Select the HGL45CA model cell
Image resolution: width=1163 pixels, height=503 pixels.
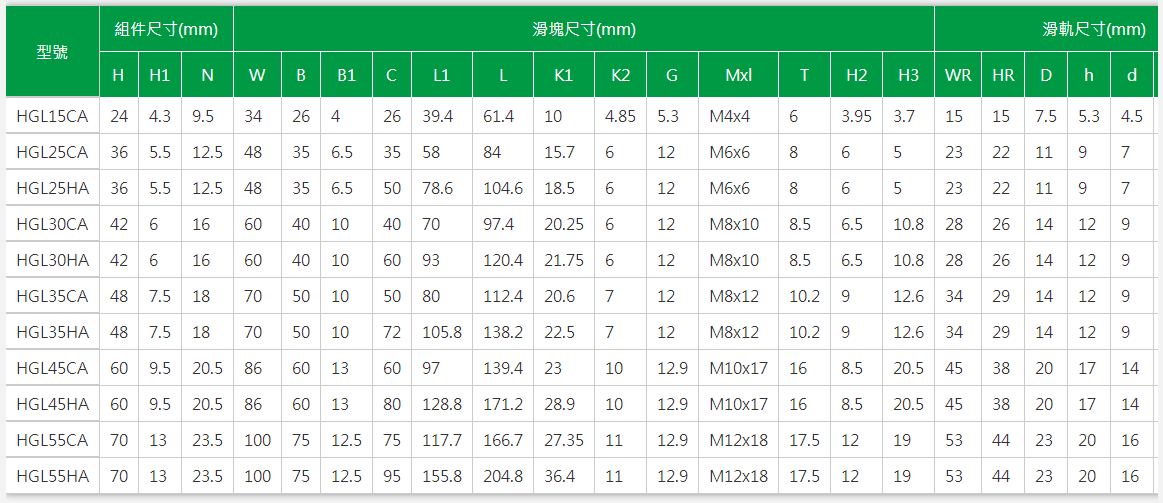(52, 368)
